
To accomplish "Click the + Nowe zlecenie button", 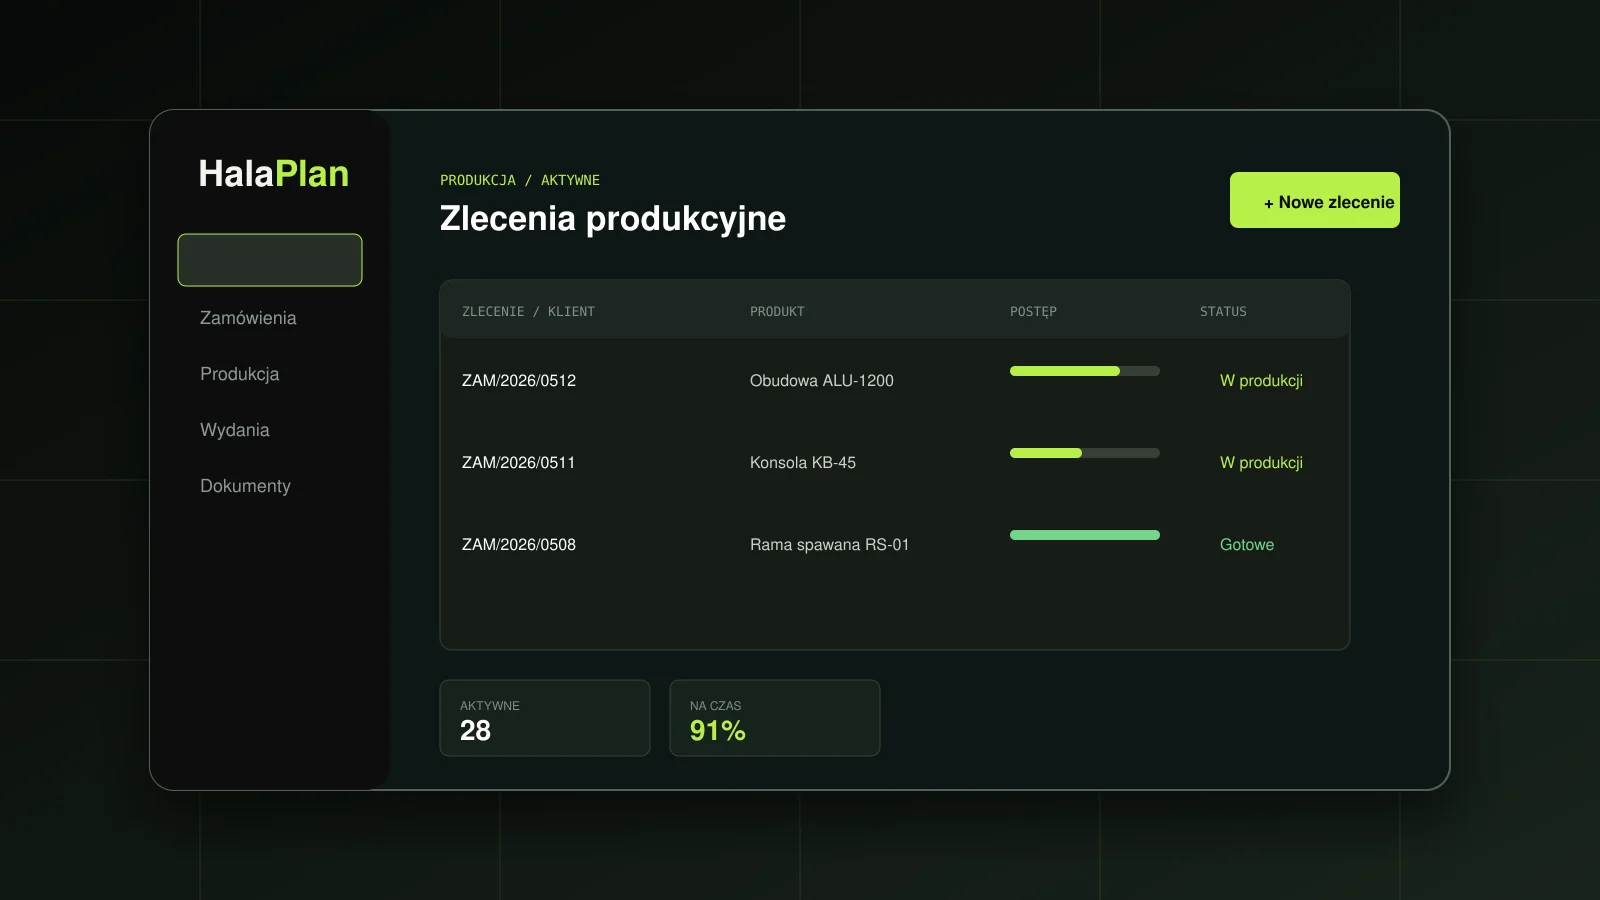I will point(1315,200).
